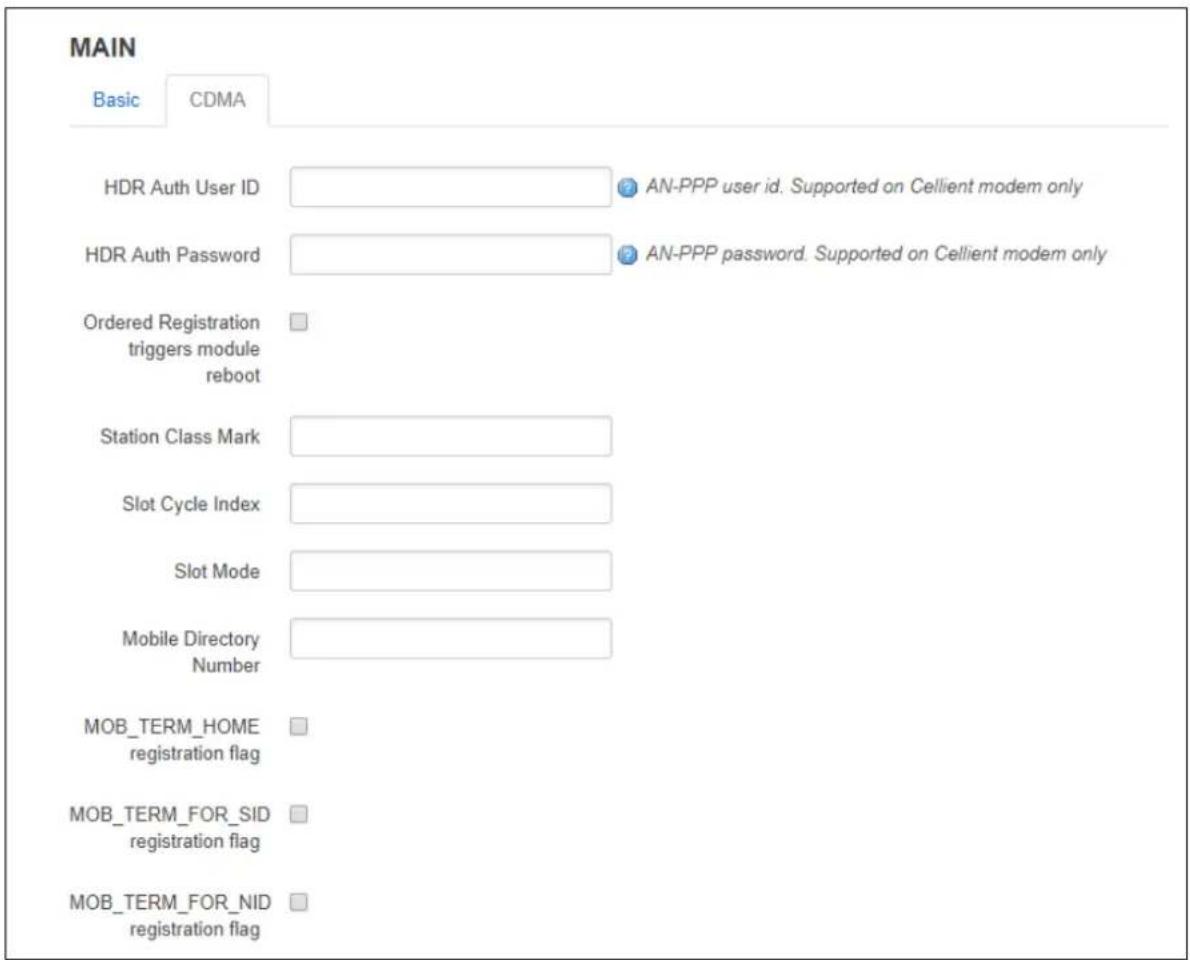Click the Station Class Mark input
1190x960 pixels.
coord(451,436)
